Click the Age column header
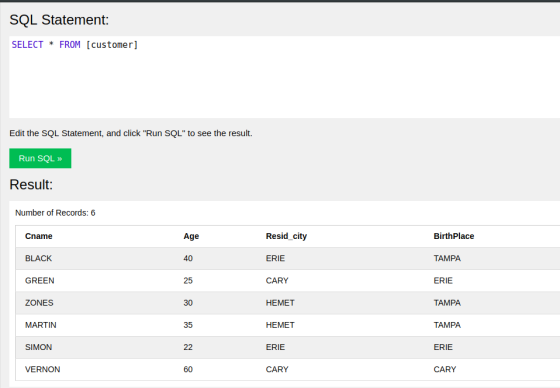 click(x=191, y=236)
